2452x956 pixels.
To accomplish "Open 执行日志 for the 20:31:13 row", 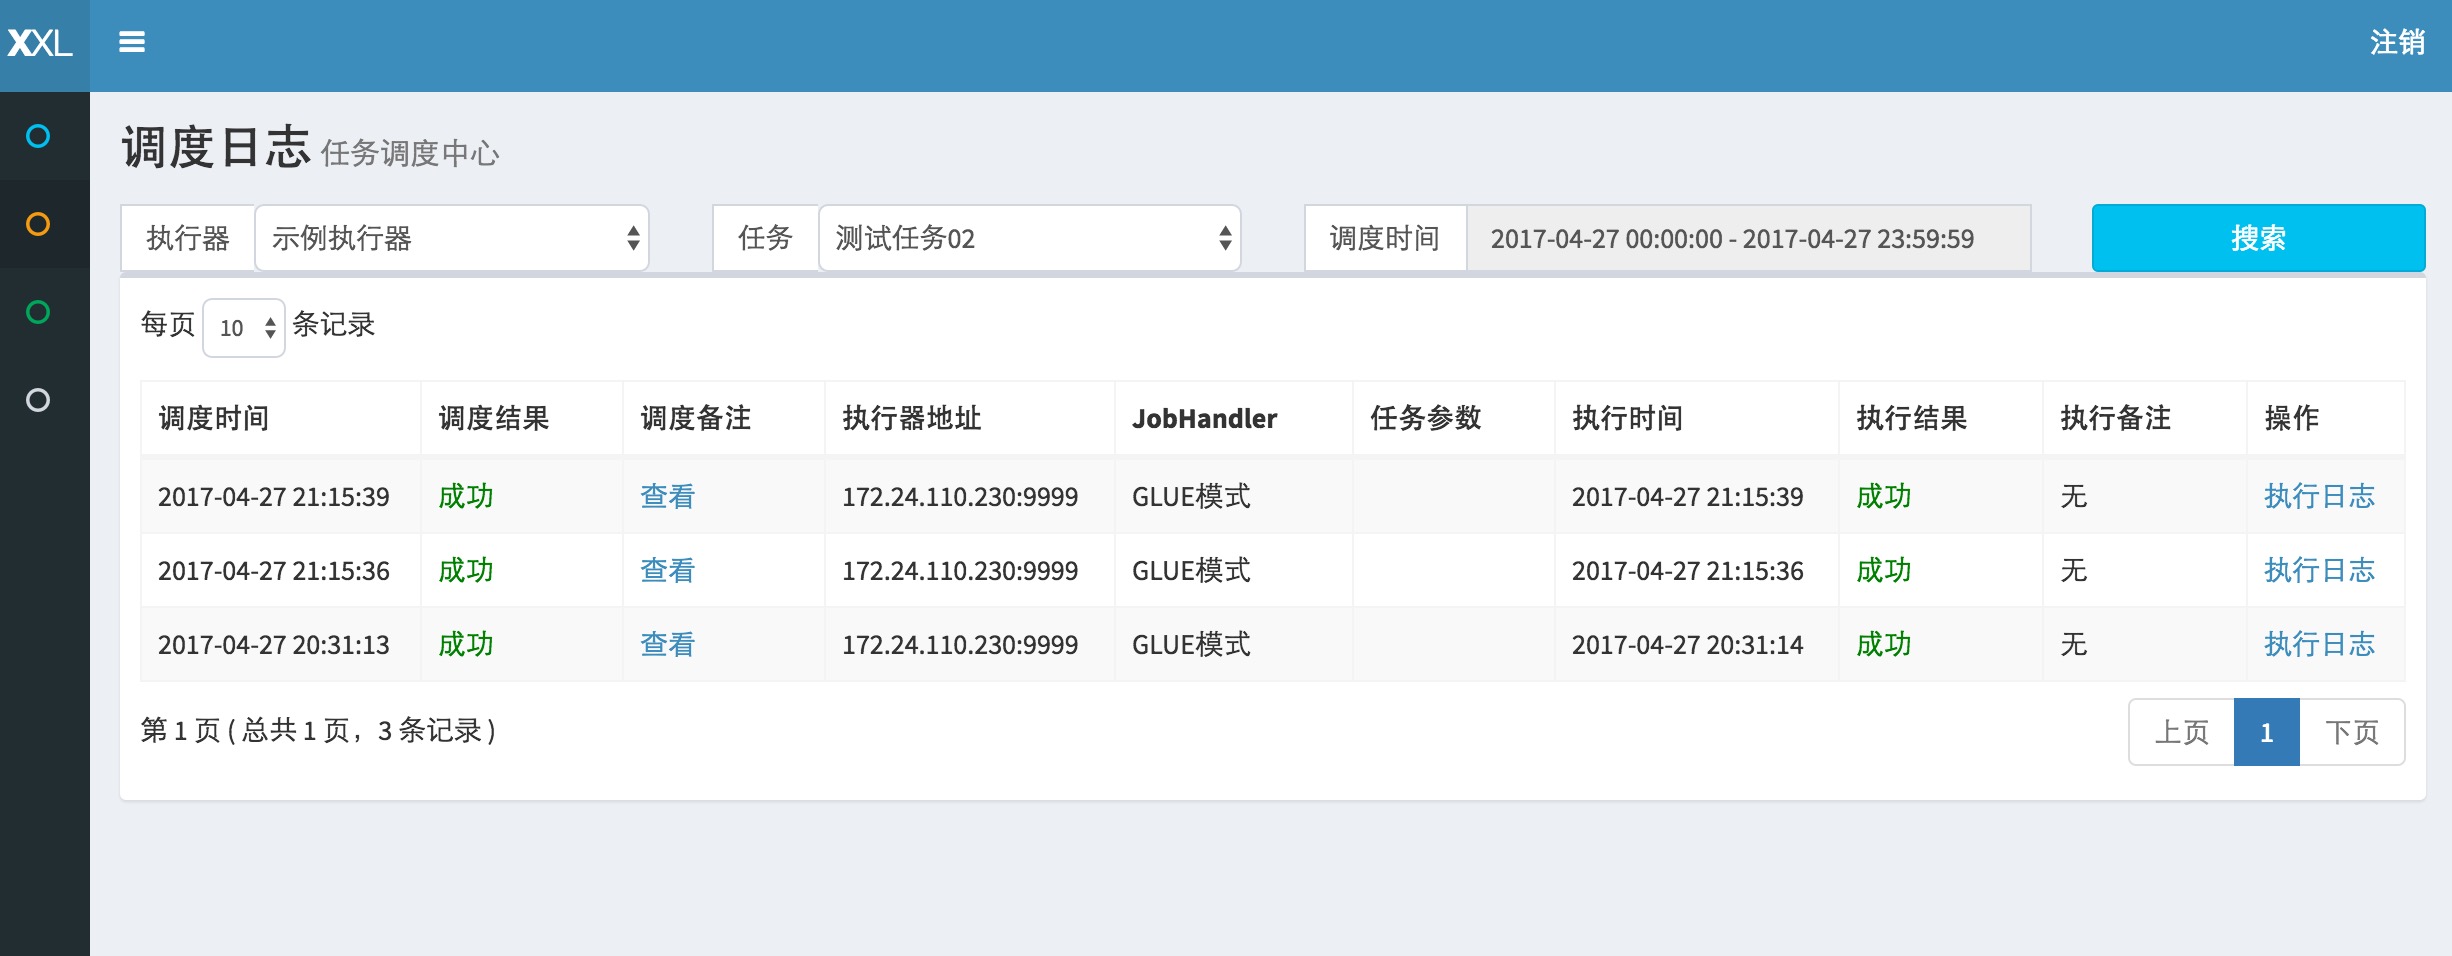I will click(x=2320, y=644).
